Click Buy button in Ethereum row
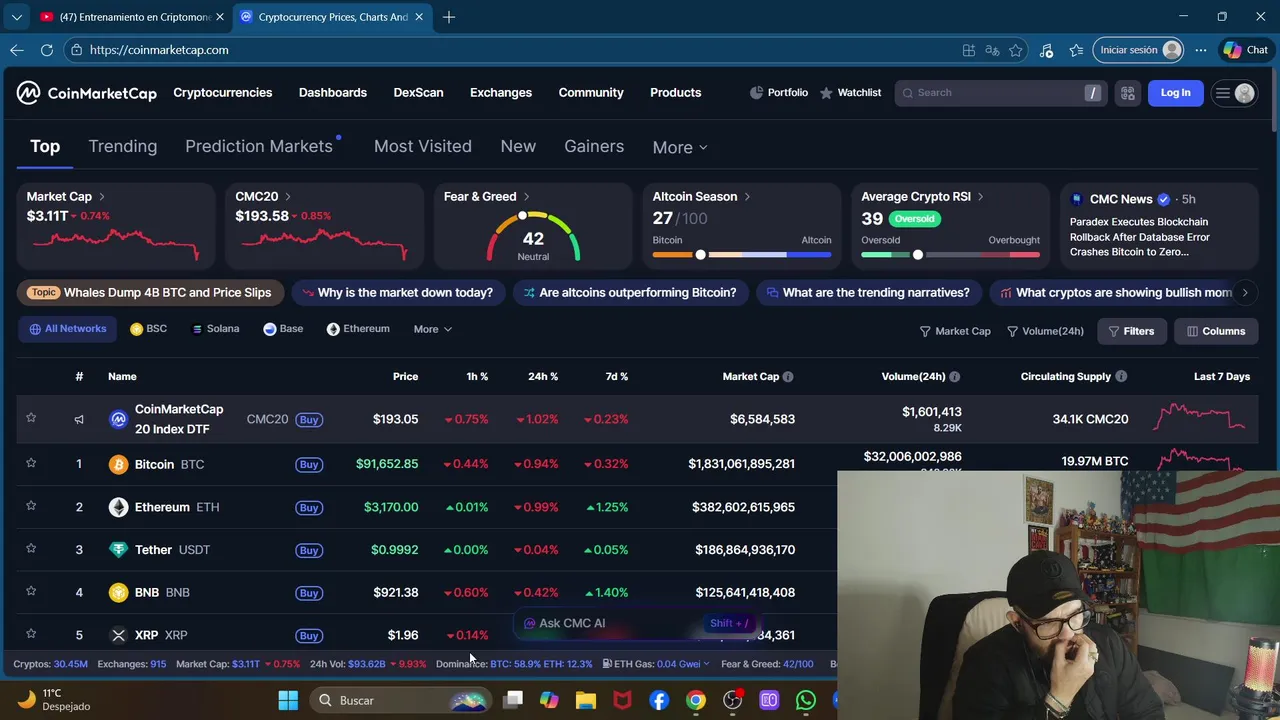The width and height of the screenshot is (1280, 720). click(309, 508)
